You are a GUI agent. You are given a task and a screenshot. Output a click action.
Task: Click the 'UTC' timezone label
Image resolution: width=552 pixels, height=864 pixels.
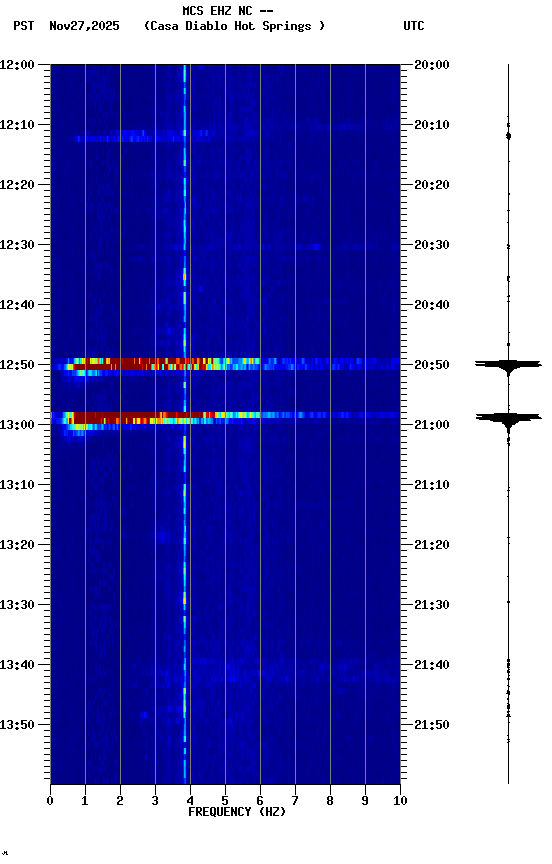pos(414,26)
